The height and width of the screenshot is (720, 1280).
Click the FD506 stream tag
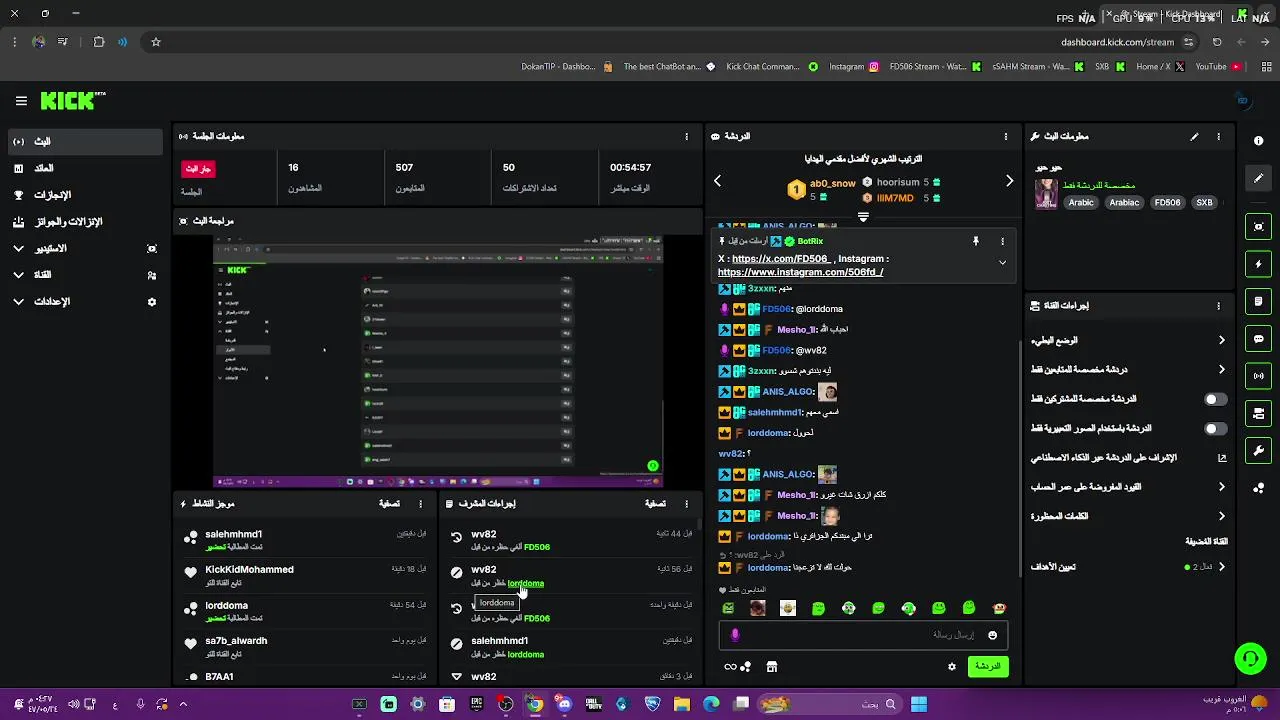click(x=1167, y=202)
